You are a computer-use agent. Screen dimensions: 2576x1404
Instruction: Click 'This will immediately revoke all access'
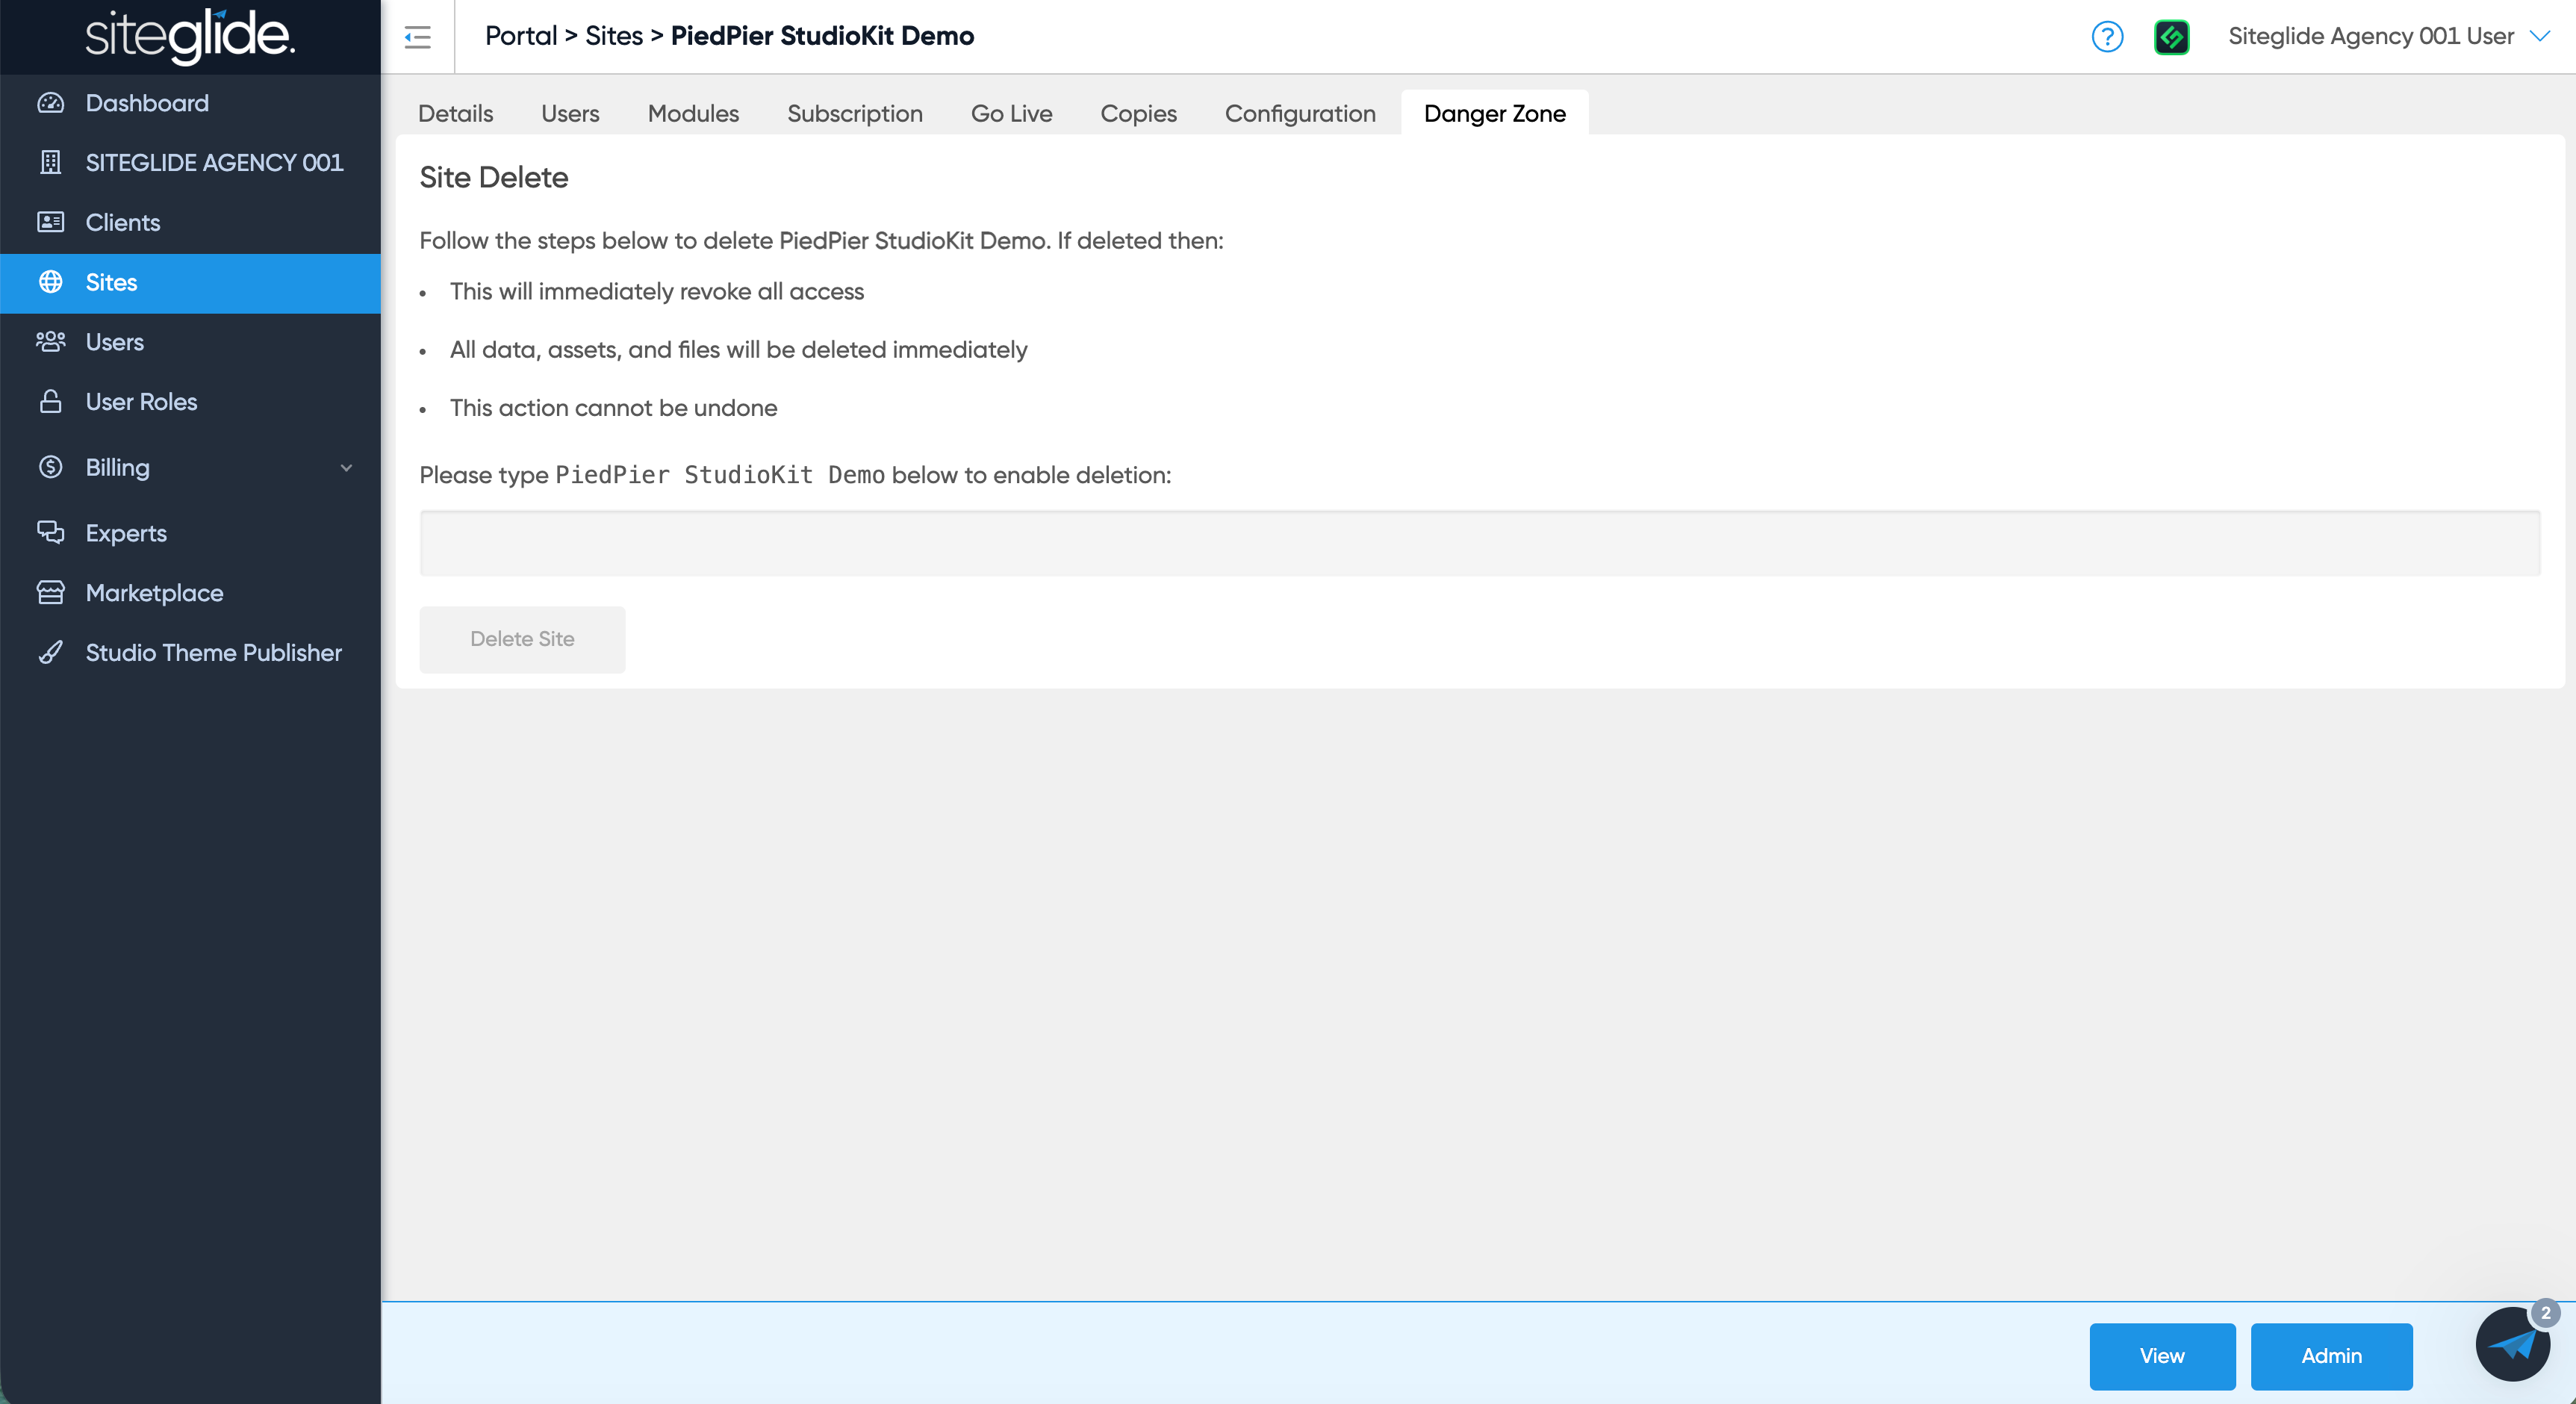[x=657, y=292]
